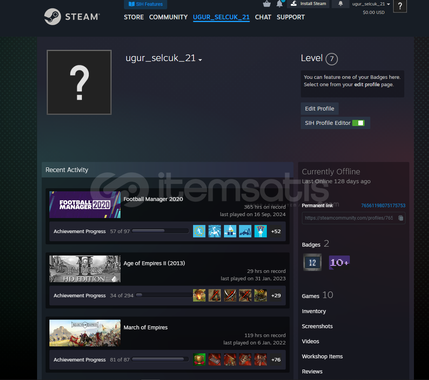Open the shopping basket icon in header

click(267, 4)
